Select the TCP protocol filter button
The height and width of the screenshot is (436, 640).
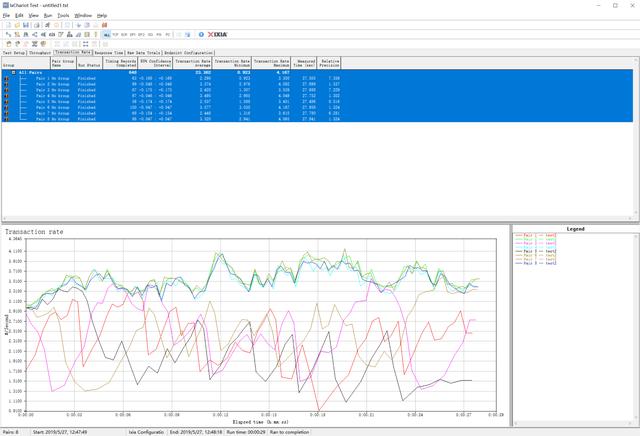(117, 34)
